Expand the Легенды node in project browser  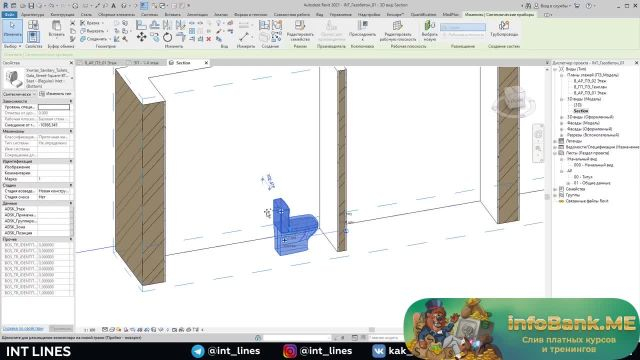pyautogui.click(x=555, y=141)
